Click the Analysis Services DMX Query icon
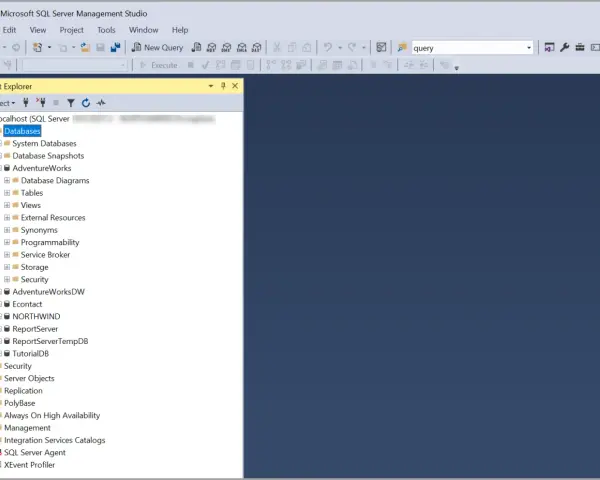 227,47
